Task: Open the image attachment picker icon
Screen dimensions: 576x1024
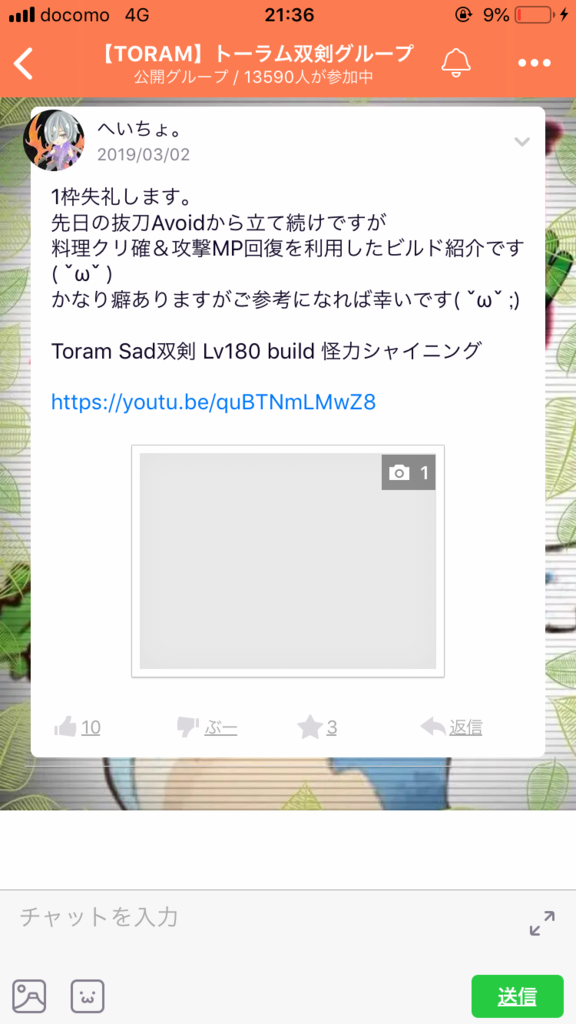Action: (x=29, y=997)
